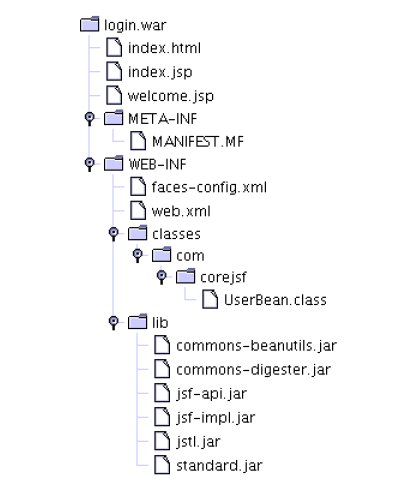Click the login.war root folder icon
Screen dimensions: 404x486
coord(90,24)
